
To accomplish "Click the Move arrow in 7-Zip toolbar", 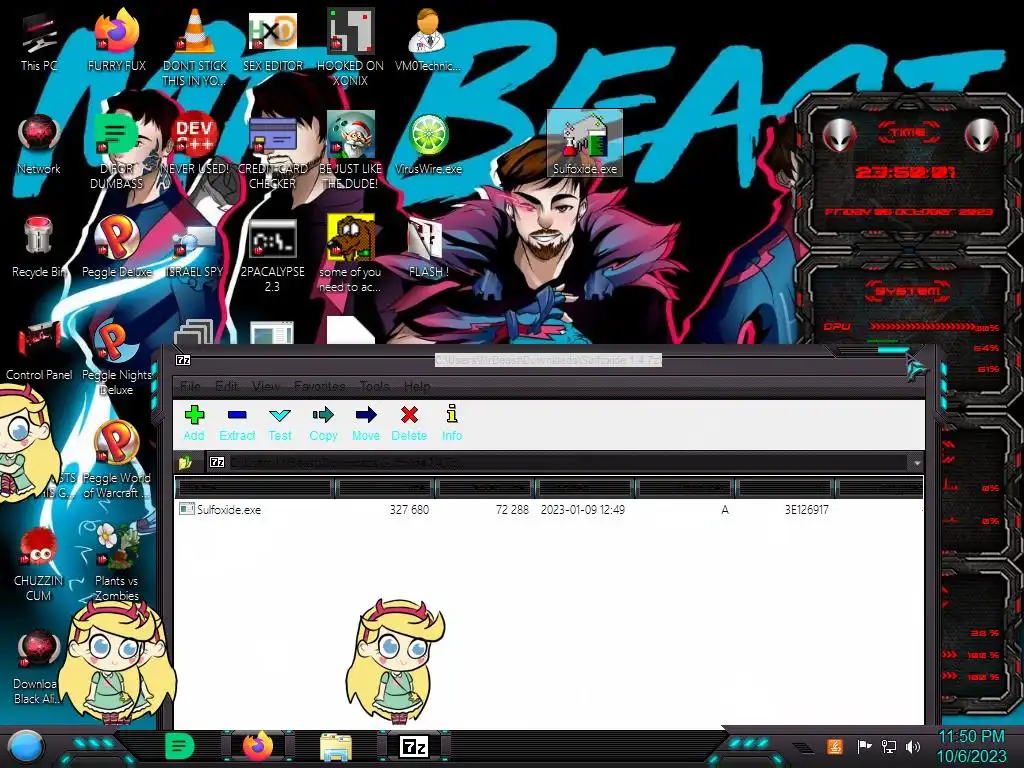I will 366,423.
